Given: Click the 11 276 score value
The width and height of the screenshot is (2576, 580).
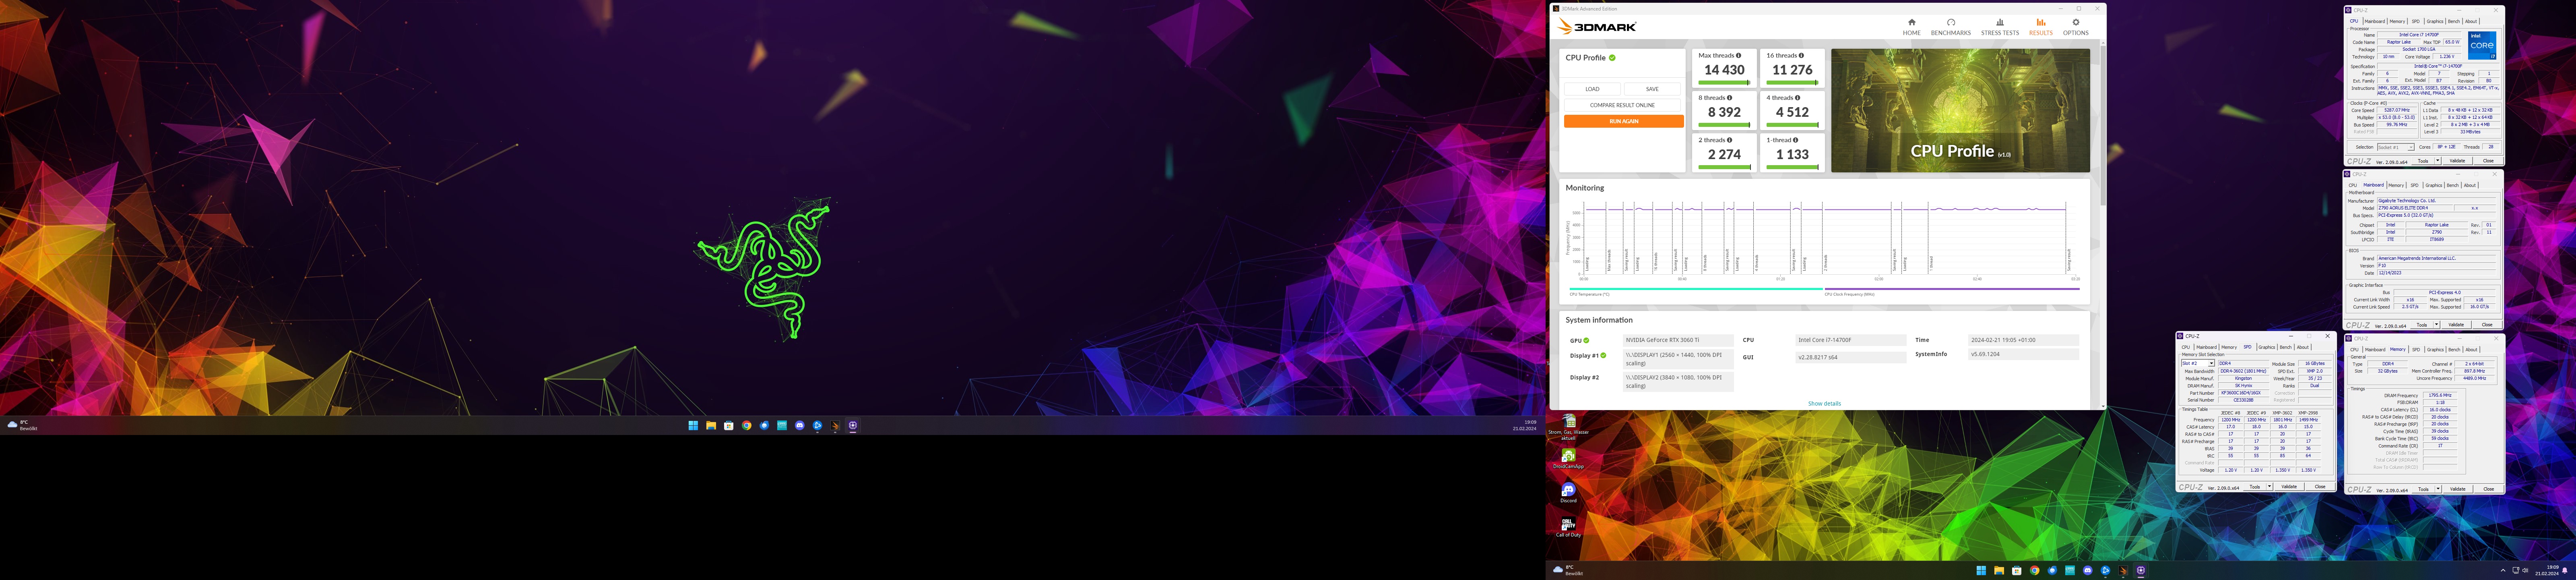Looking at the screenshot, I should click(x=1793, y=70).
